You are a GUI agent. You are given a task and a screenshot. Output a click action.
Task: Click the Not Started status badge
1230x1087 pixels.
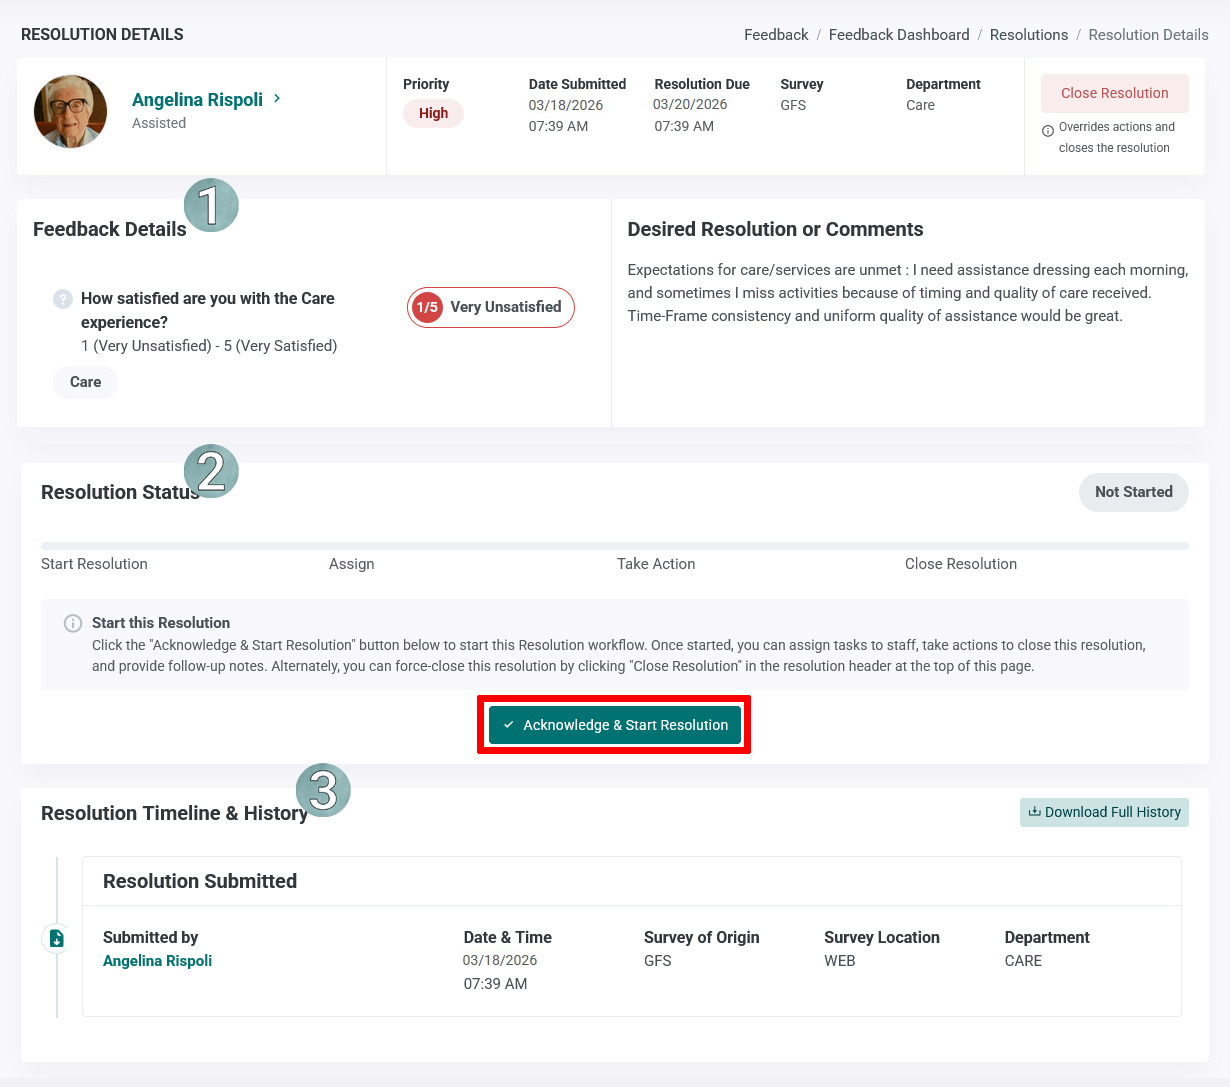1133,492
